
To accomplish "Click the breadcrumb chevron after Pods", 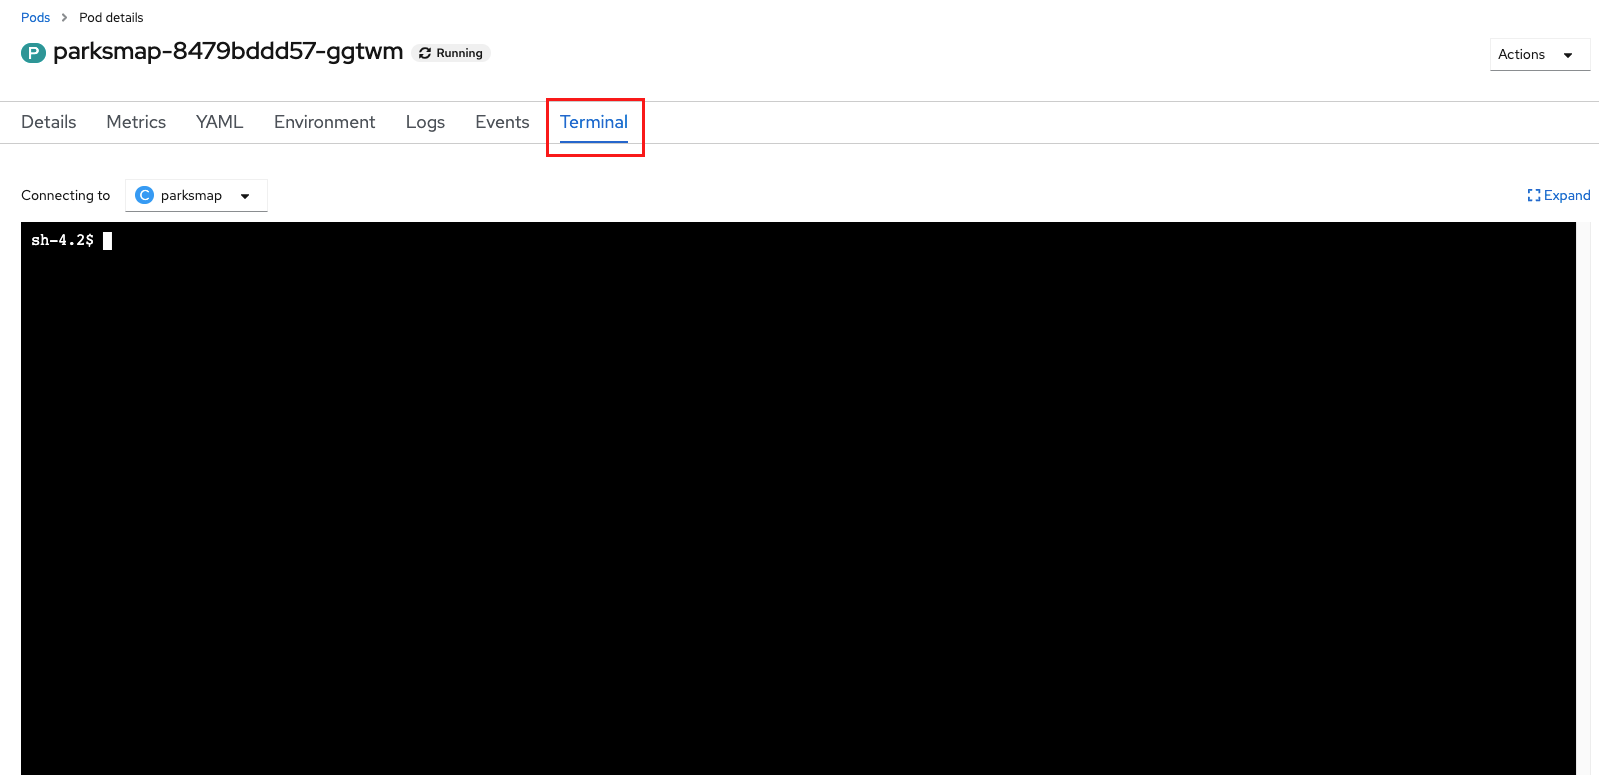I will tap(65, 18).
